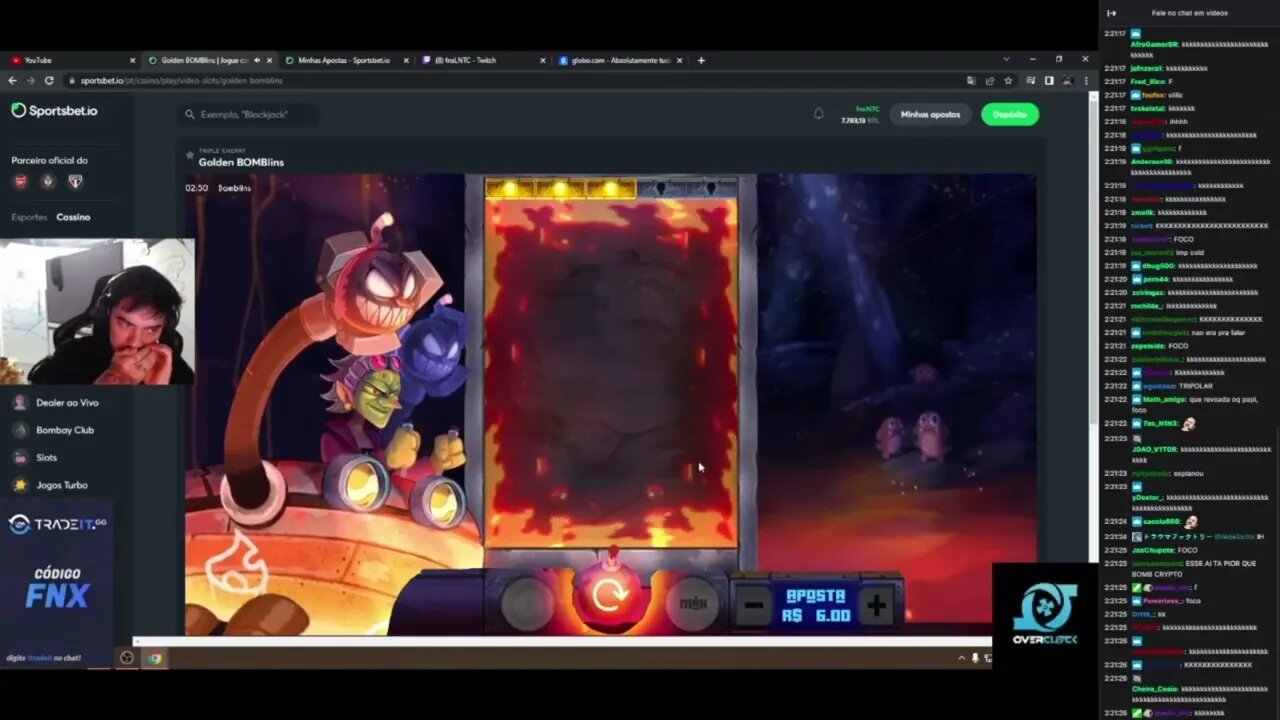
Task: Show hidden system tray icons
Action: (962, 658)
